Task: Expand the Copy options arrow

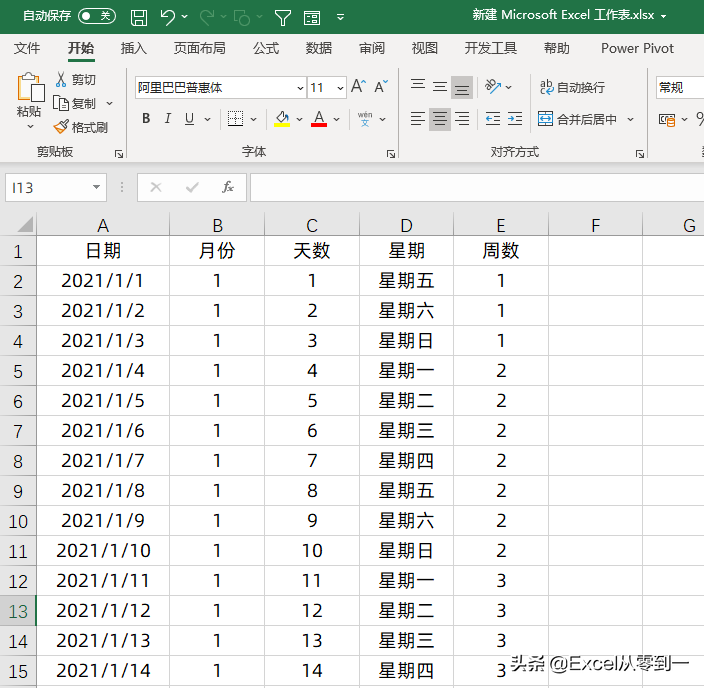Action: [109, 104]
